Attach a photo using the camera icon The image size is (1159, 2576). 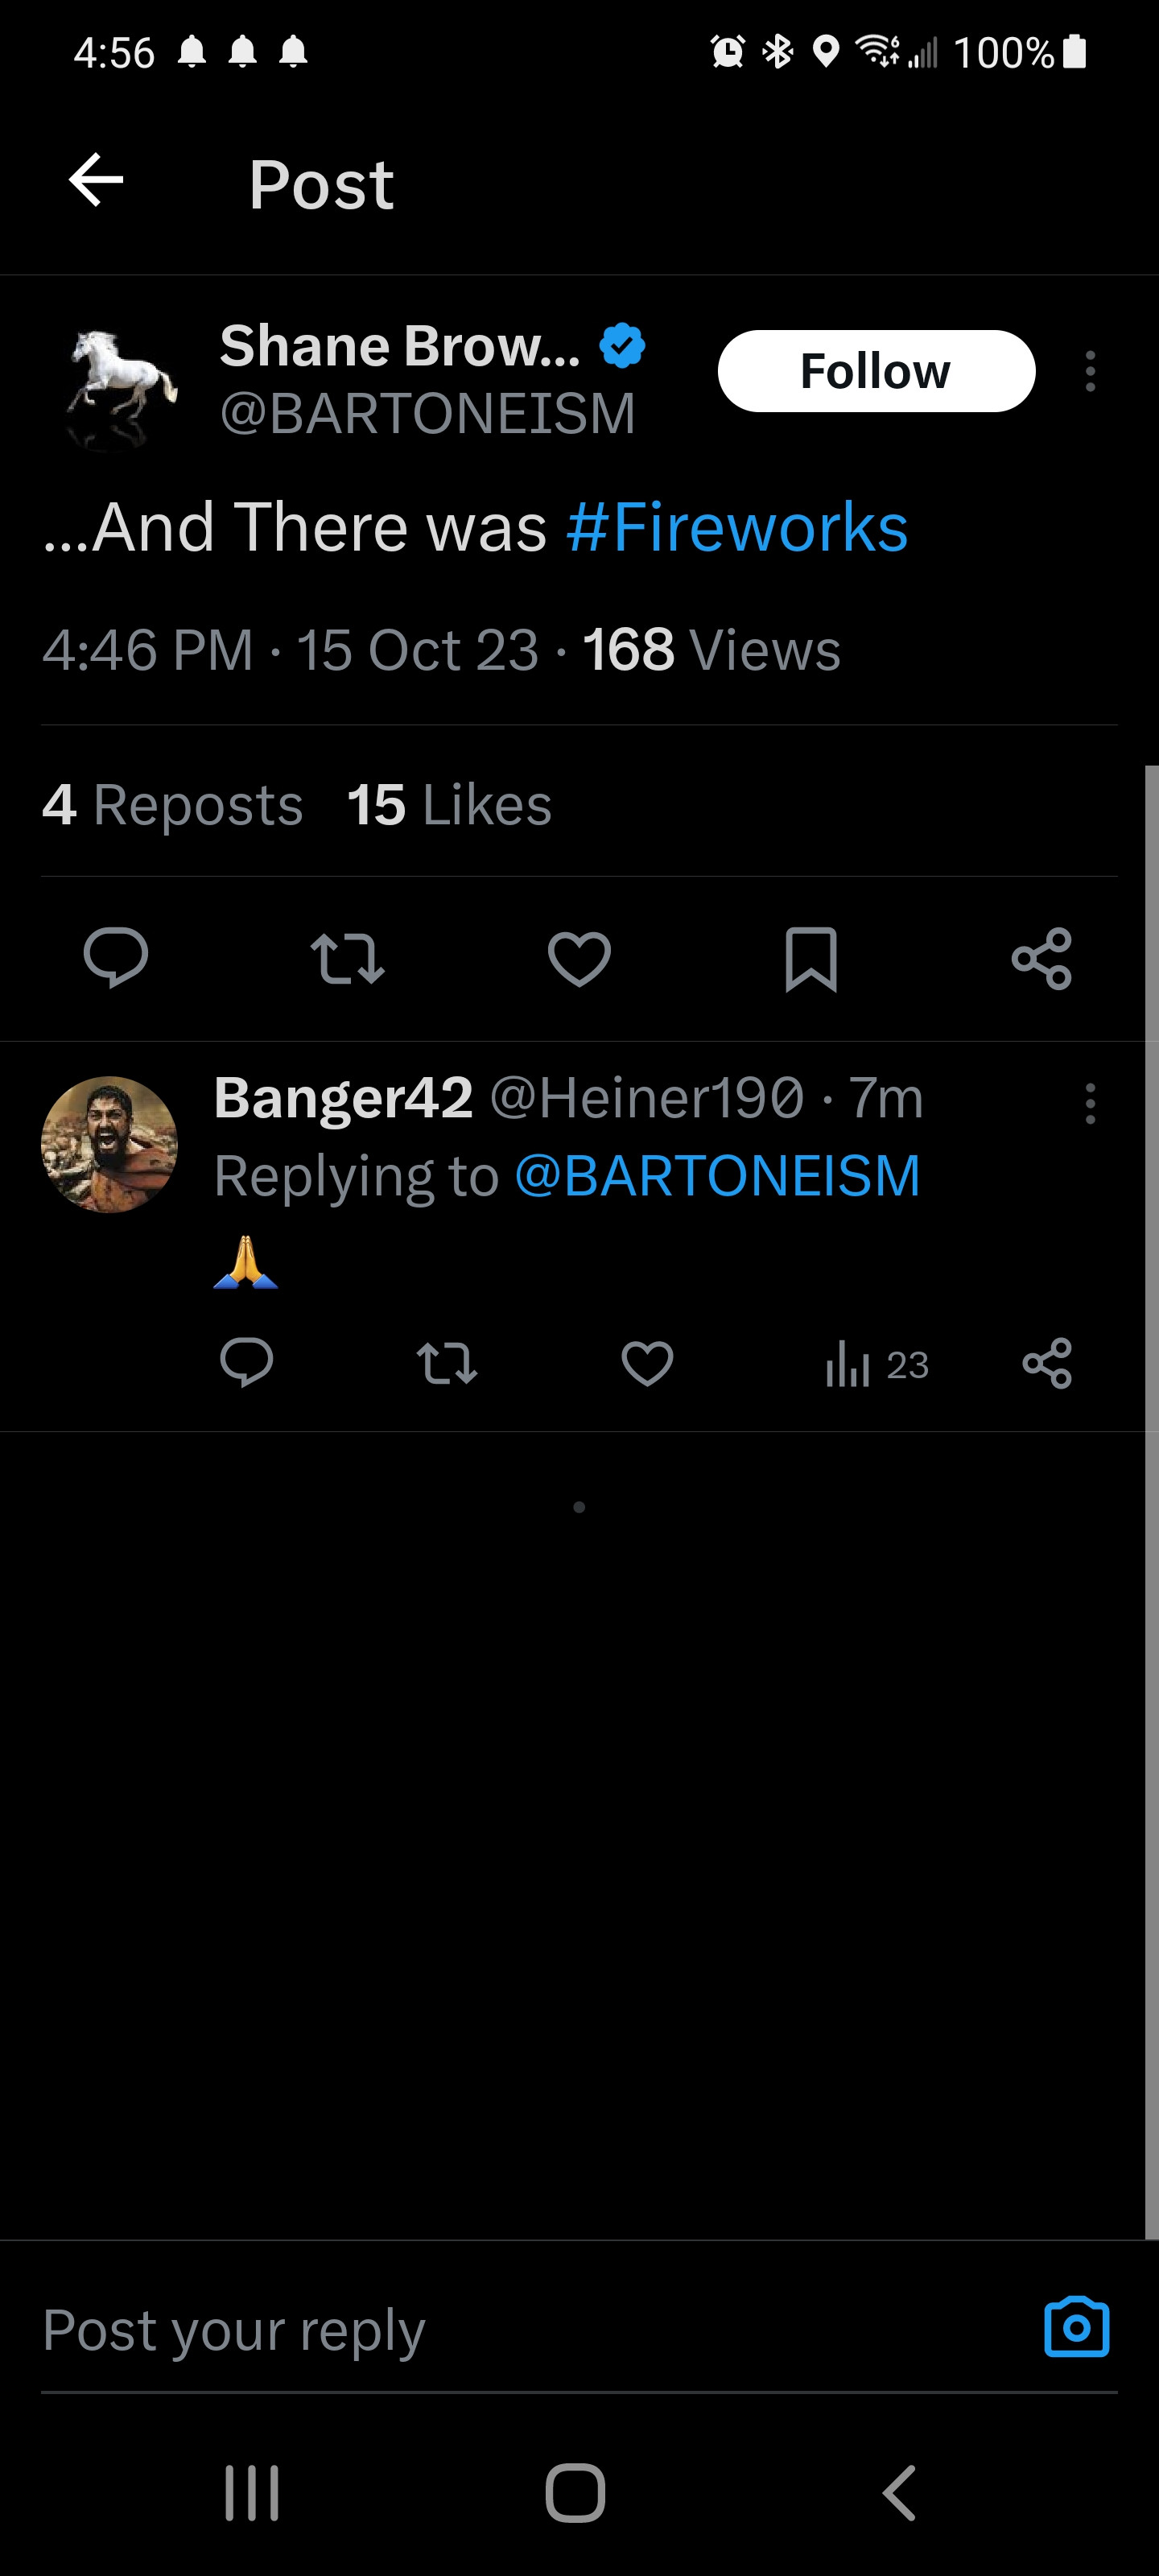pyautogui.click(x=1076, y=2328)
